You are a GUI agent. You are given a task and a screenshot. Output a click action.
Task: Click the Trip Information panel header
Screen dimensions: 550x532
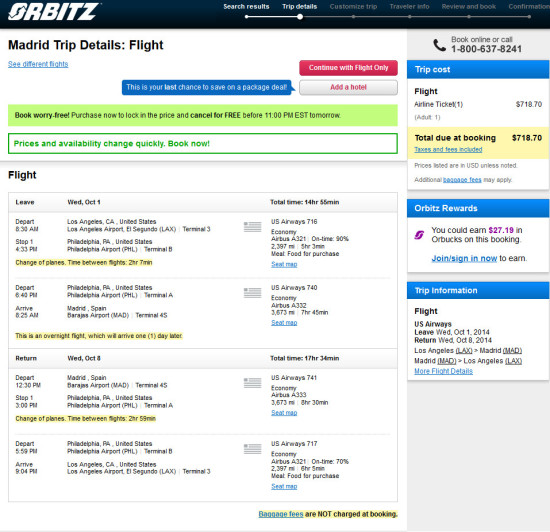478,290
